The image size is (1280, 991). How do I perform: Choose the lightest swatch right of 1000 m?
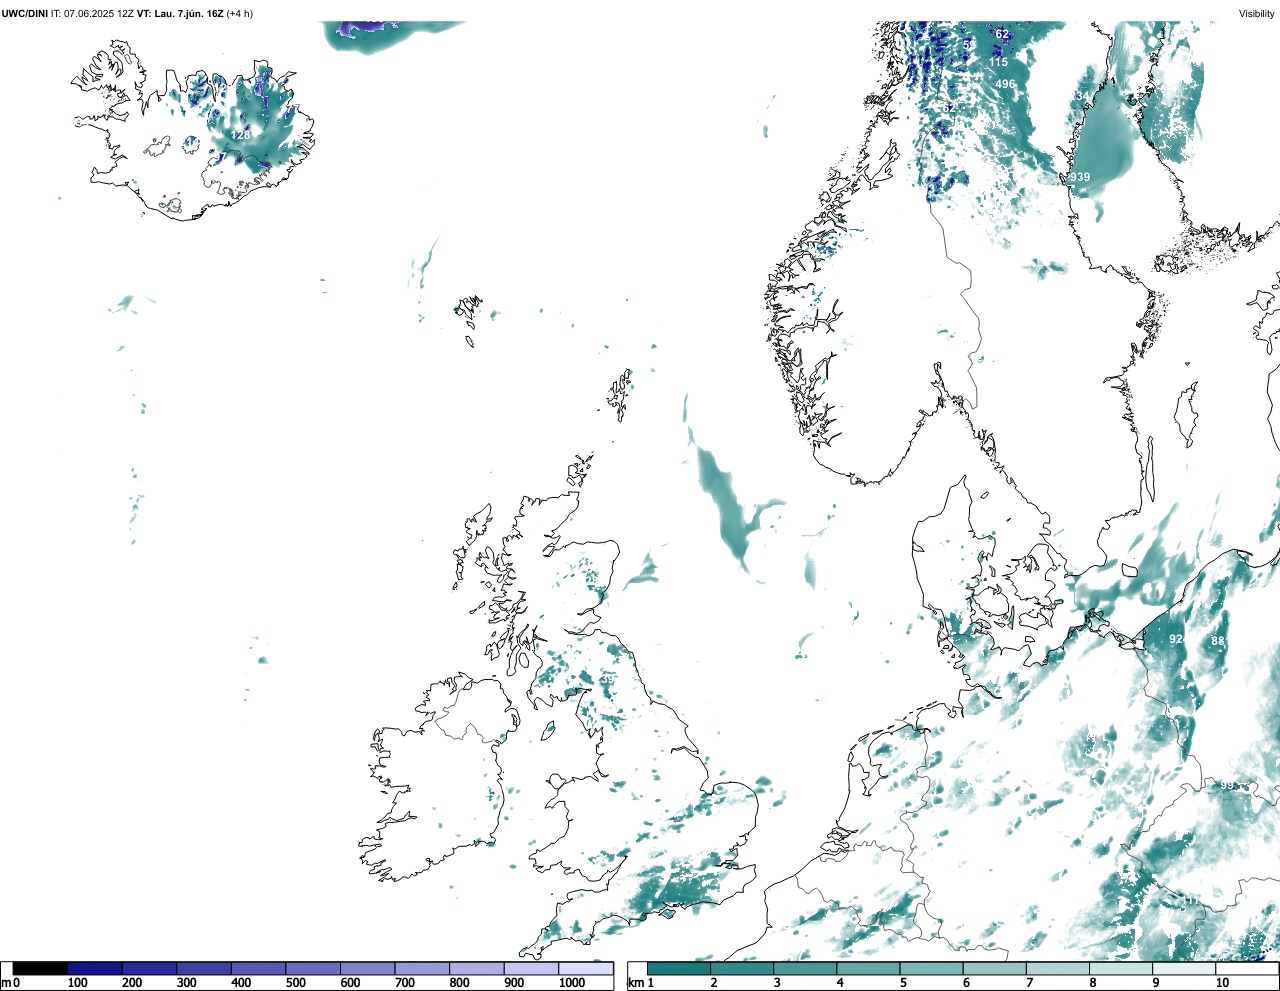(x=586, y=968)
